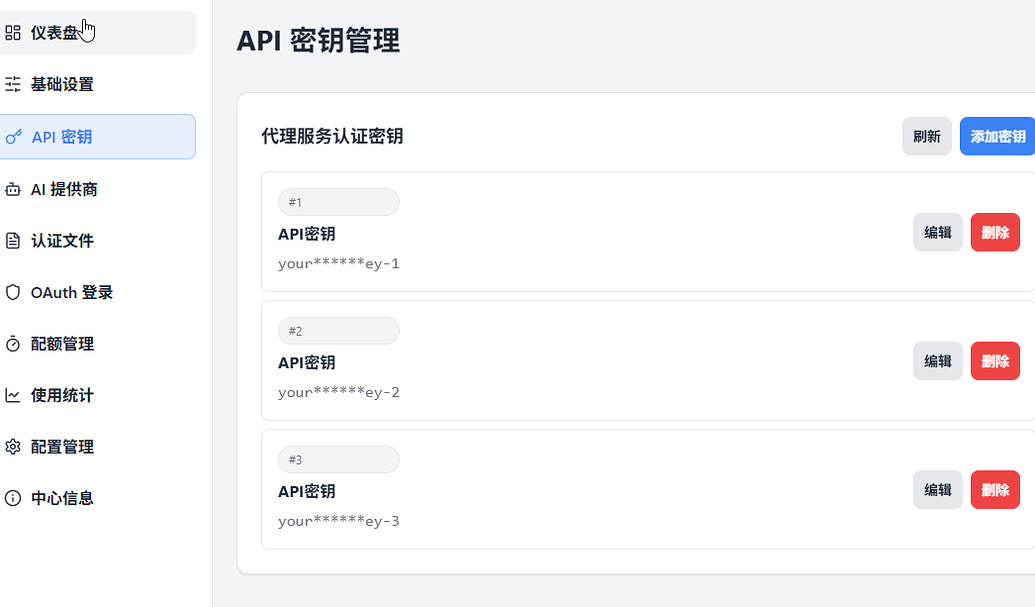The image size is (1035, 607).
Task: Click the robot icon beside AI 提供商
Action: pyautogui.click(x=13, y=189)
